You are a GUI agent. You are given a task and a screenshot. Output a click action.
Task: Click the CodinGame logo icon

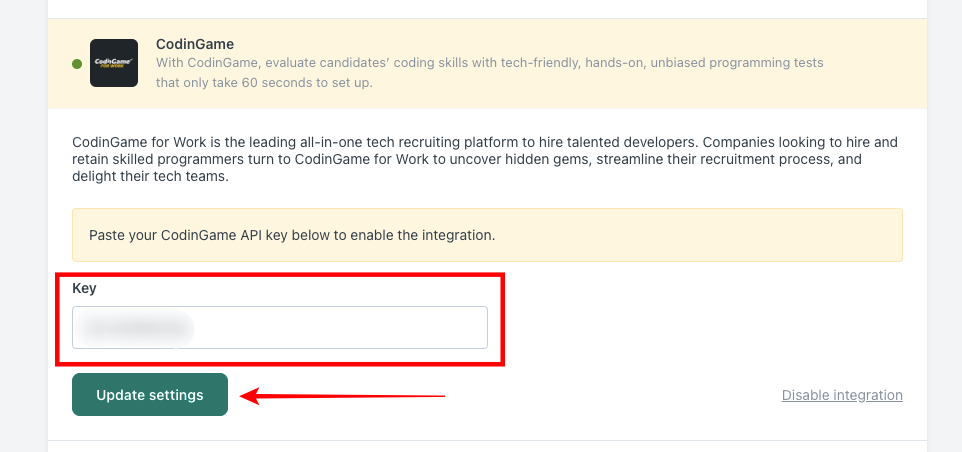point(114,63)
